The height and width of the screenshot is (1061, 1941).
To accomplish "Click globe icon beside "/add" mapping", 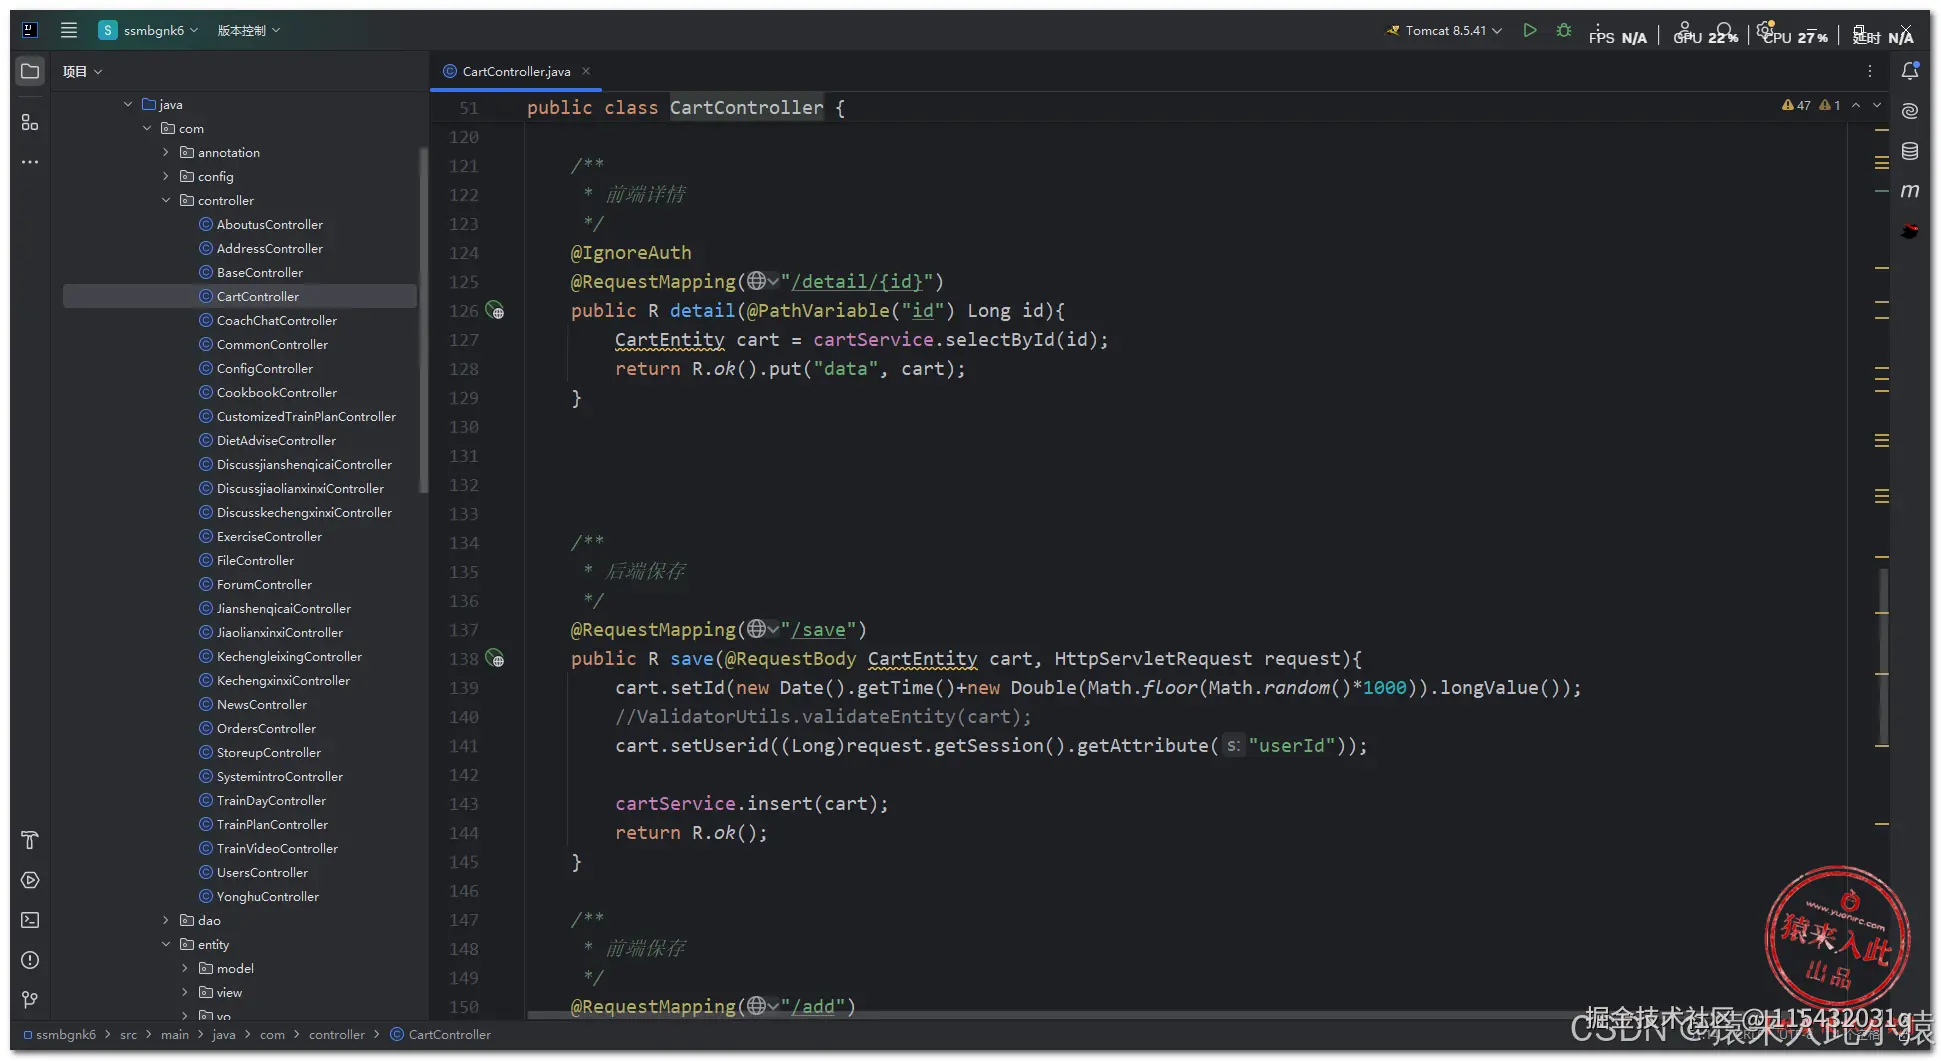I will coord(757,1006).
